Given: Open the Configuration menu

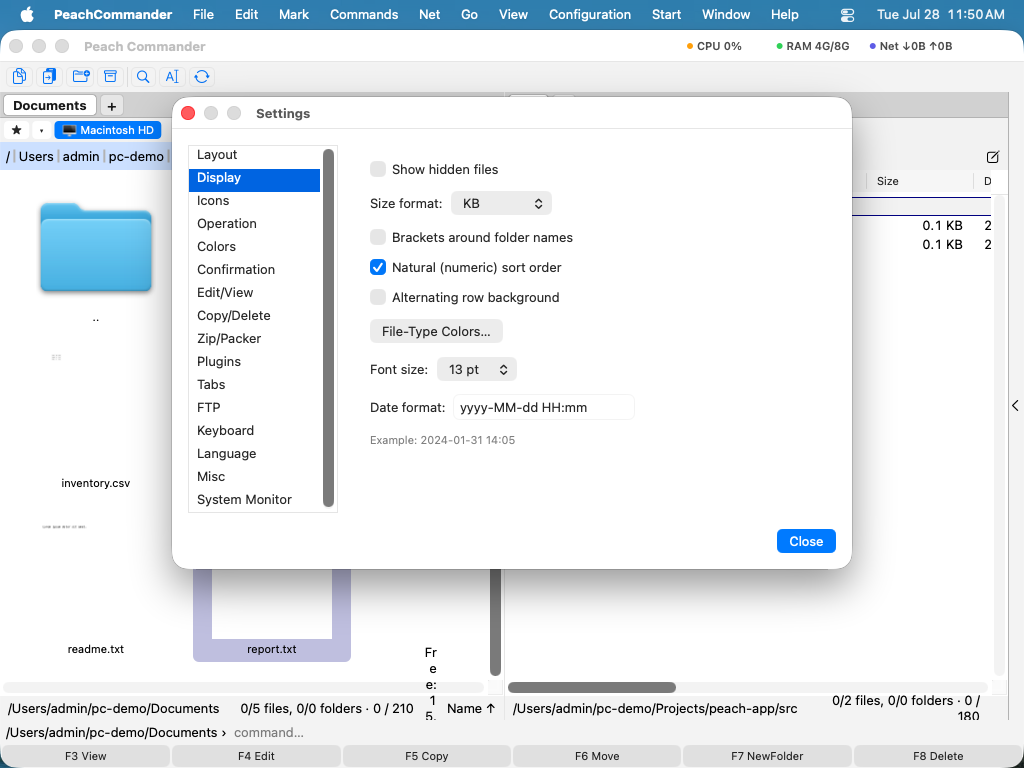Looking at the screenshot, I should click(590, 14).
